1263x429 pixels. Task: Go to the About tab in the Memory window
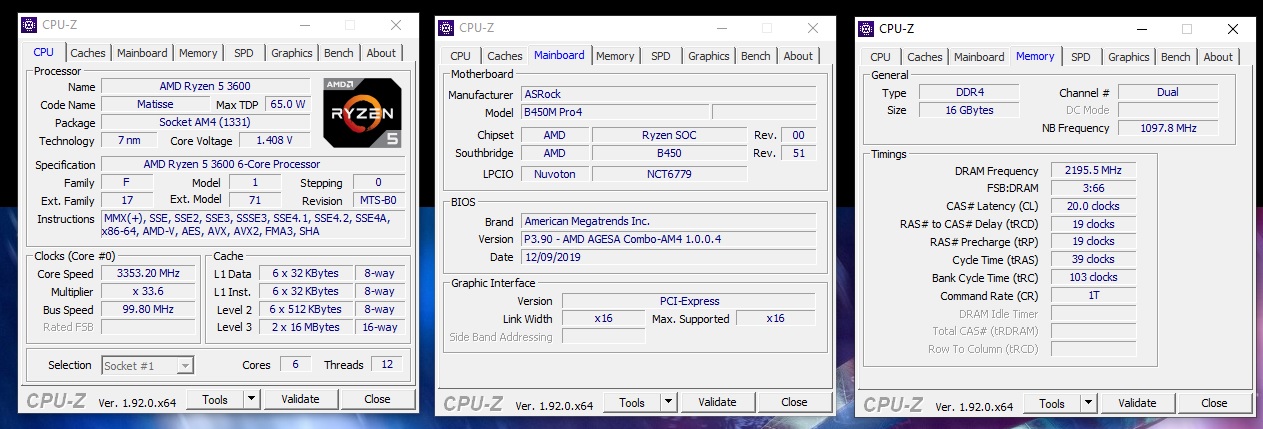[x=1218, y=57]
